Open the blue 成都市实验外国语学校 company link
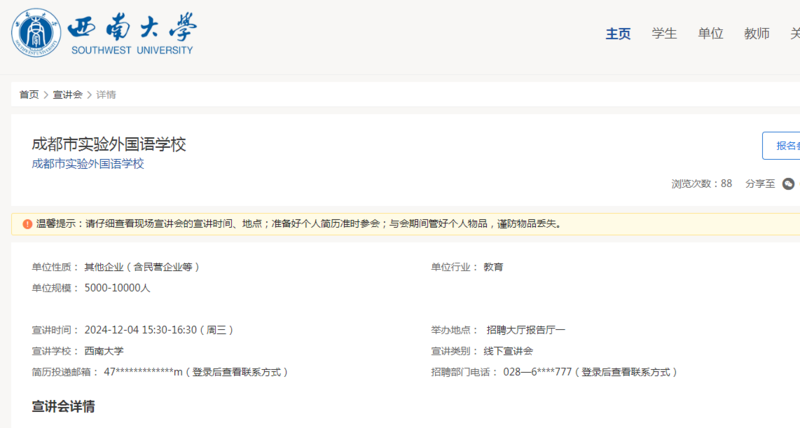Image resolution: width=800 pixels, height=428 pixels. point(88,164)
